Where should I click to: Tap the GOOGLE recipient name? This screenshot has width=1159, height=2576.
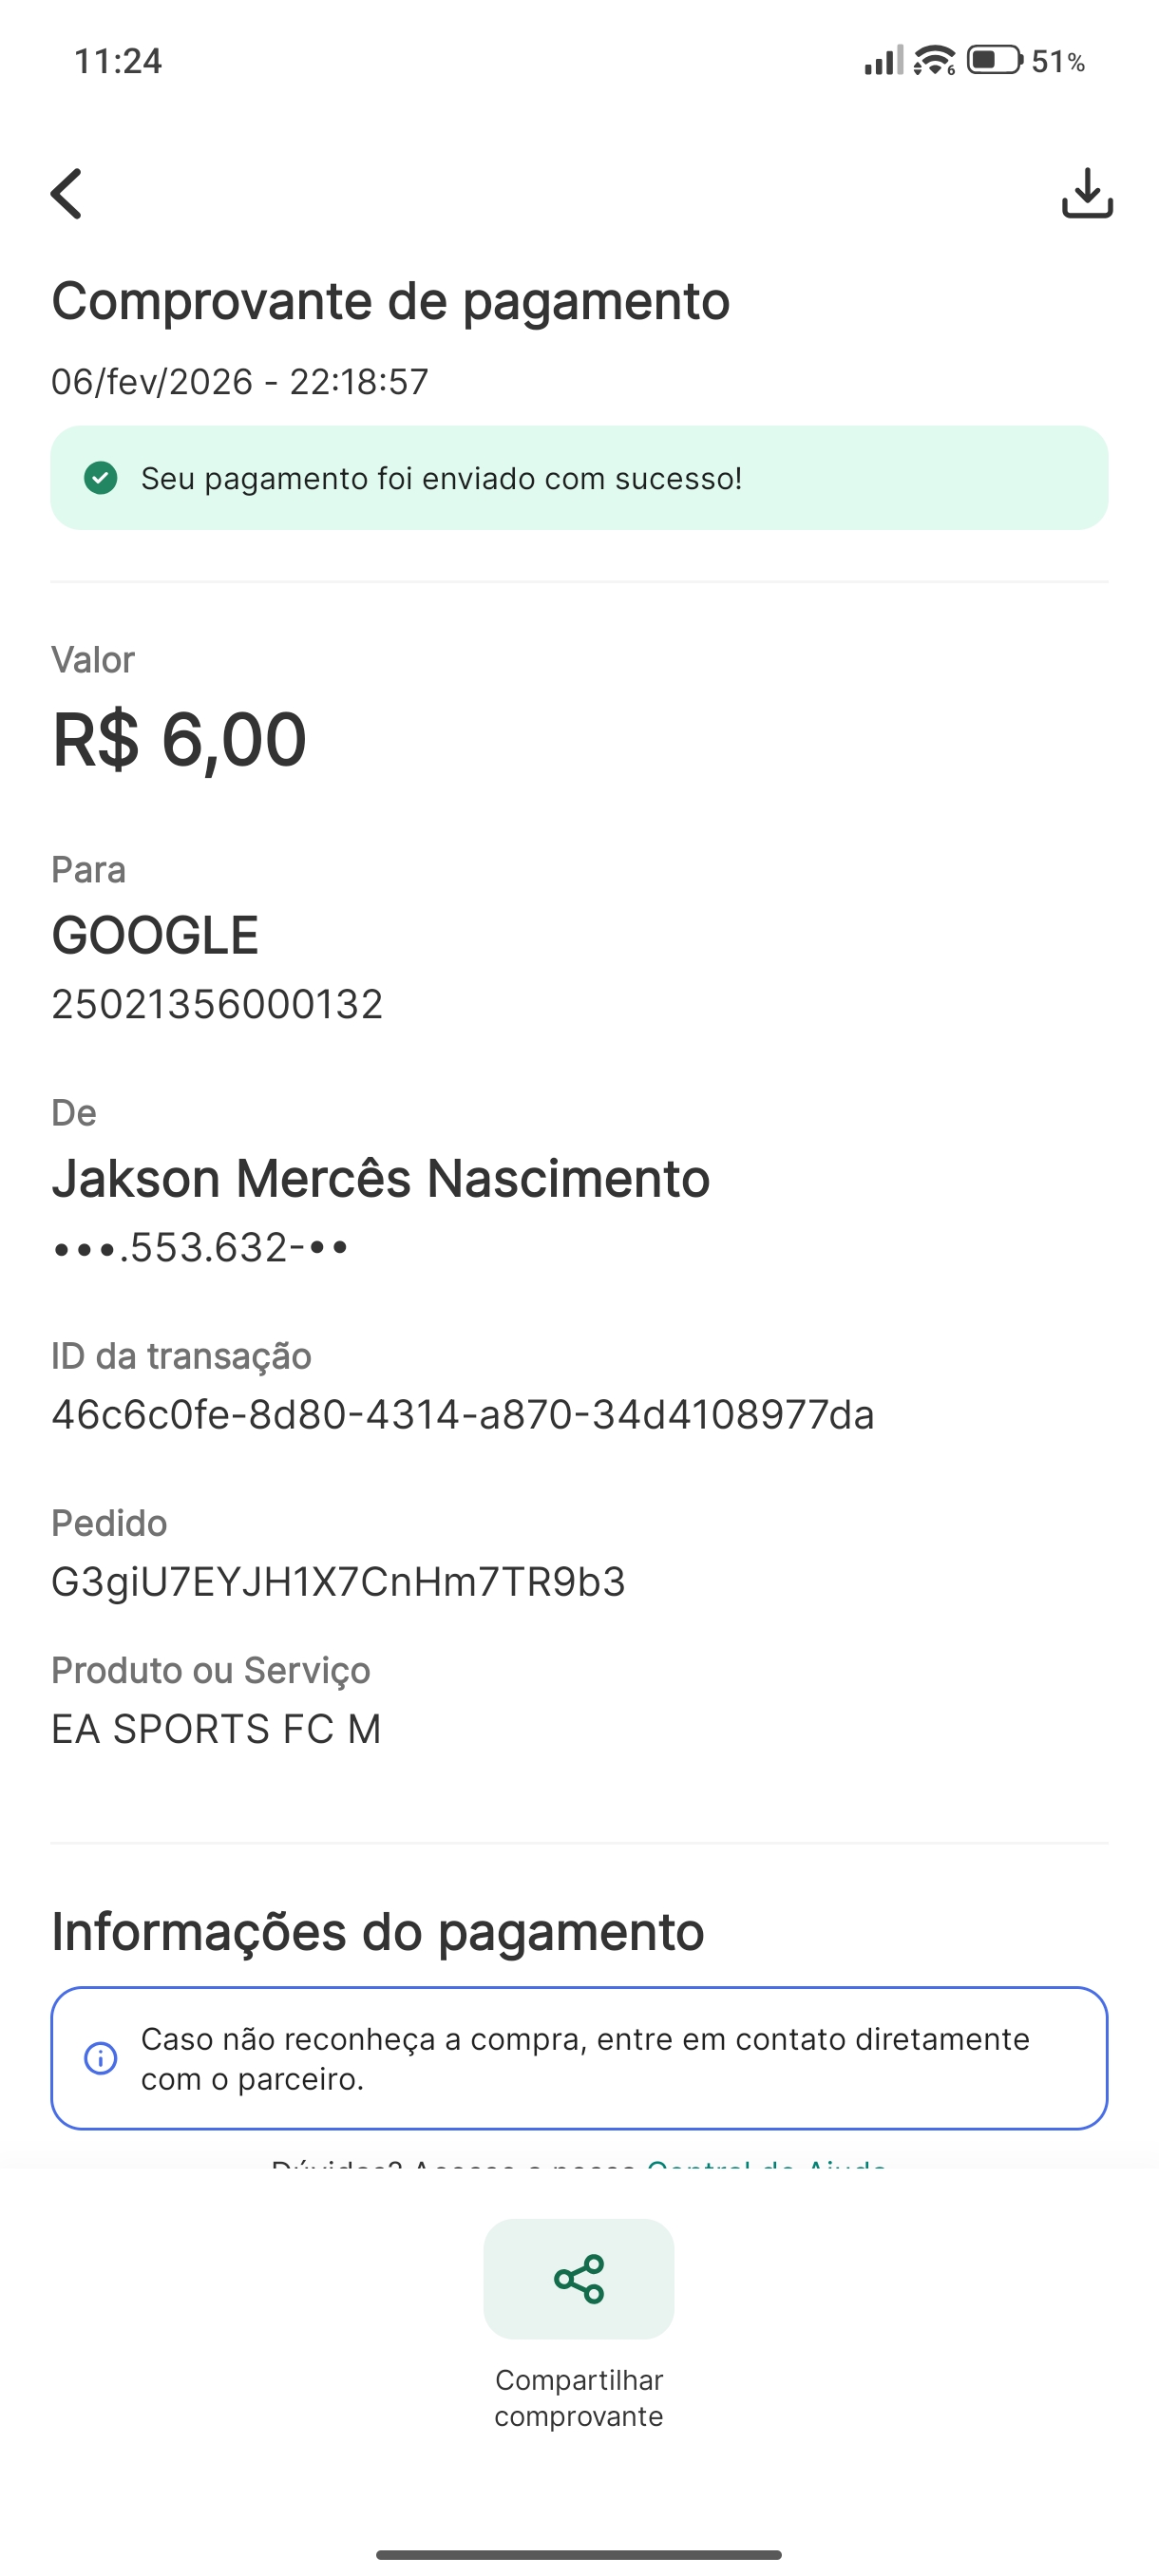coord(155,936)
